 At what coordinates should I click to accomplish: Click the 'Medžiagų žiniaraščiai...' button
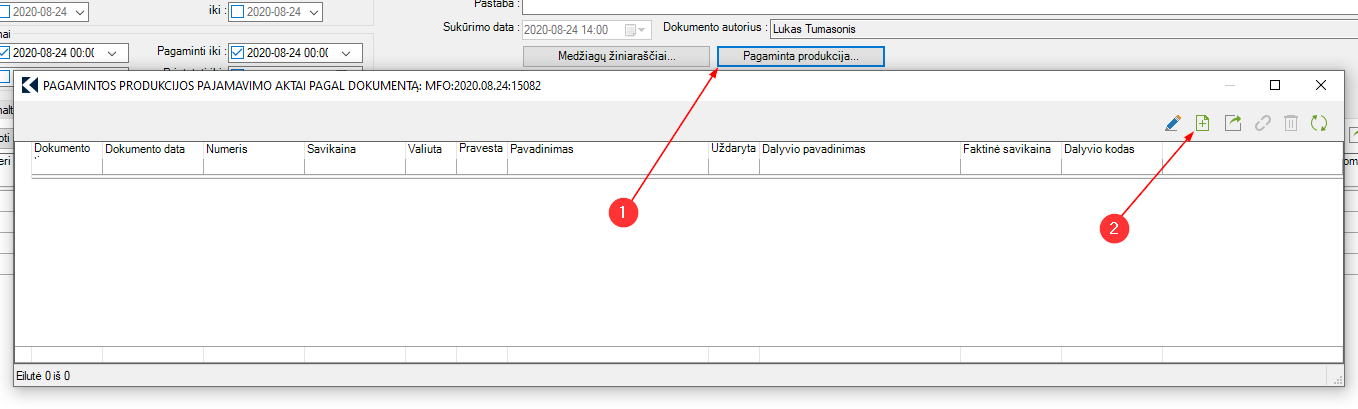pyautogui.click(x=616, y=56)
